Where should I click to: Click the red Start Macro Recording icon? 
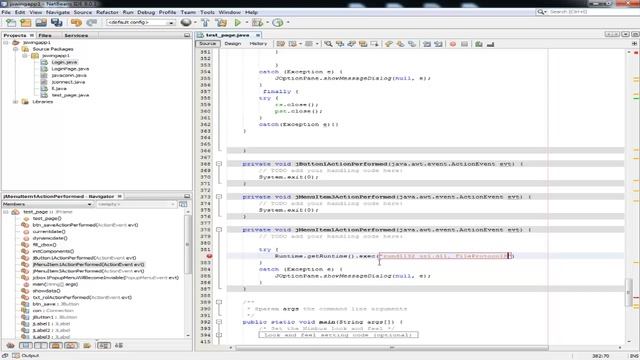[453, 44]
